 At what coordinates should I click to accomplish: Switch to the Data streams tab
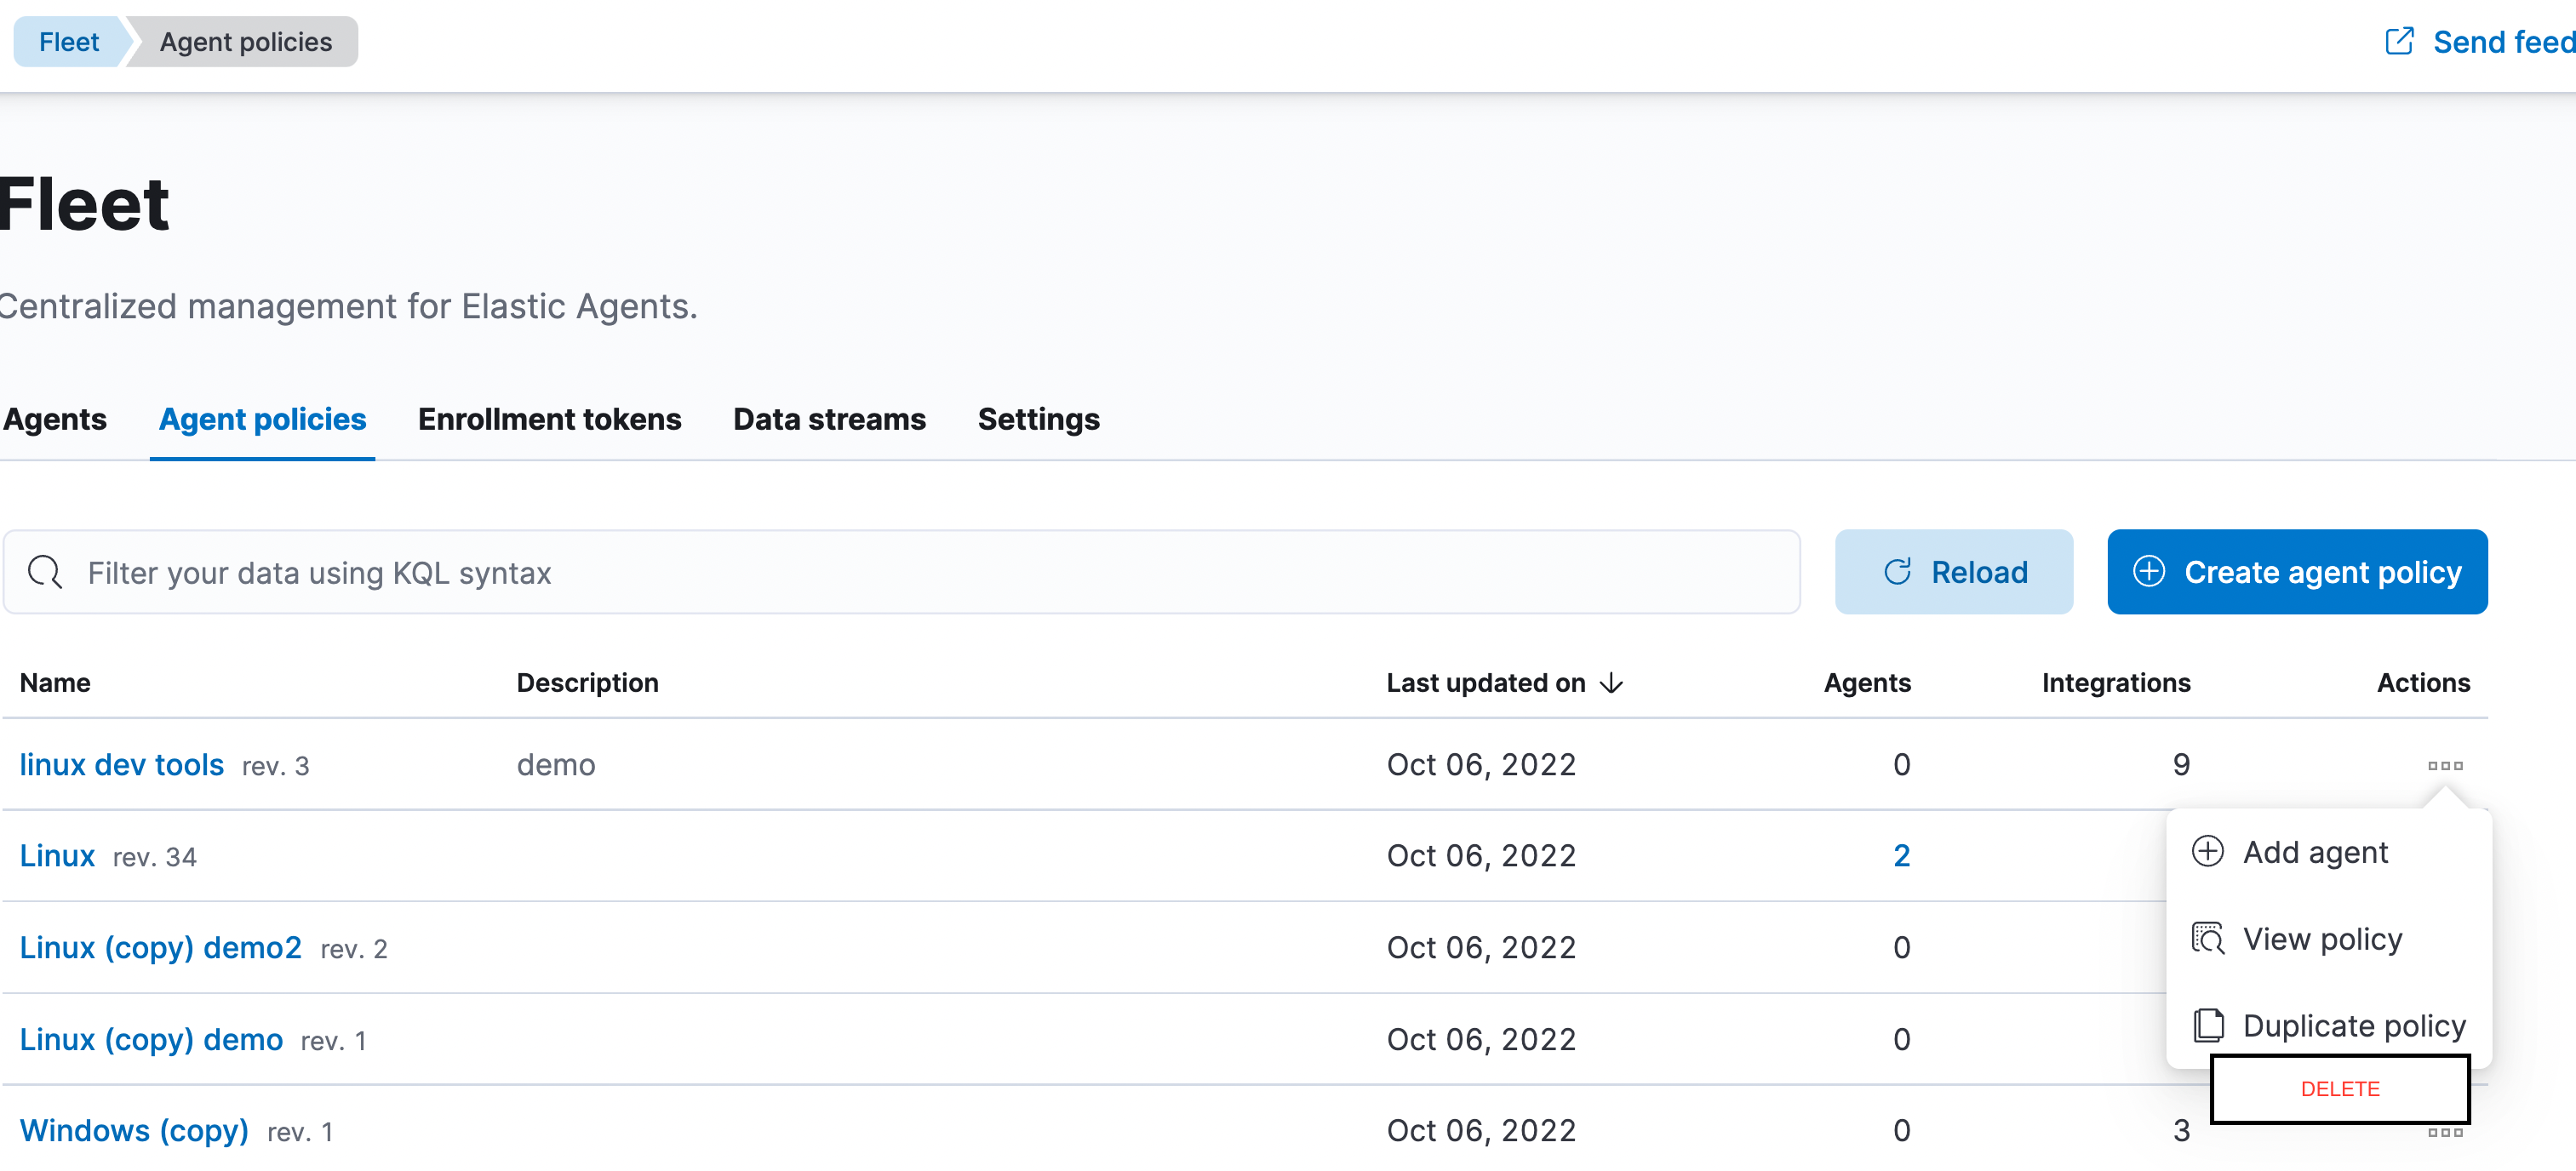coord(829,419)
